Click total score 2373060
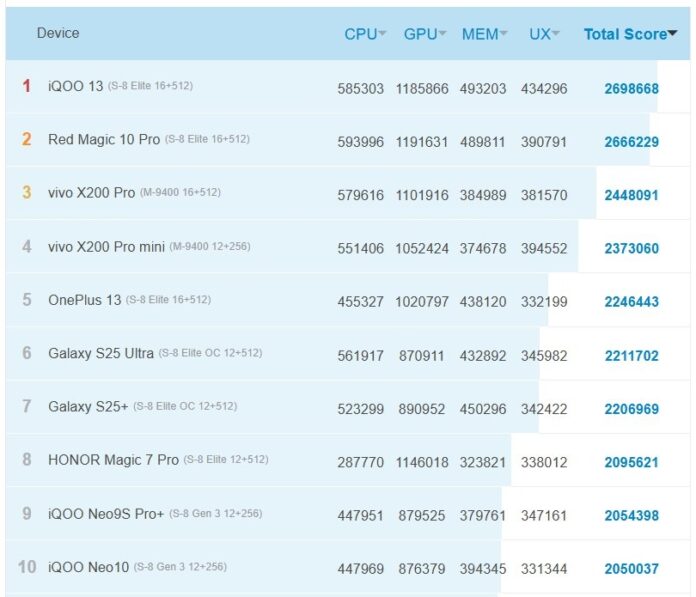The width and height of the screenshot is (696, 597). (x=632, y=249)
